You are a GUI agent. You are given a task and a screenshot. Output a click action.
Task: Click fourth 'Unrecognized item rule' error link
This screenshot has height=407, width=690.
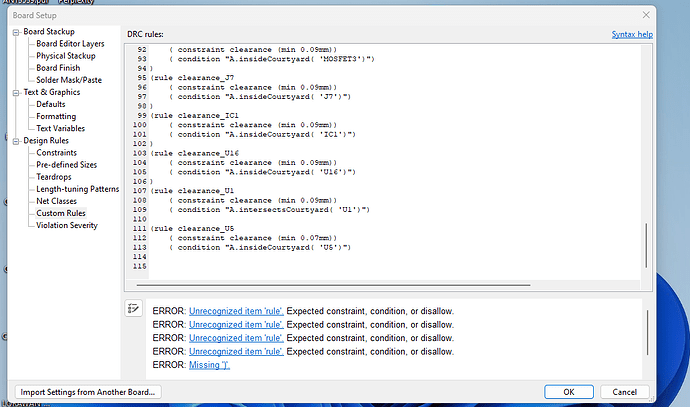point(236,352)
